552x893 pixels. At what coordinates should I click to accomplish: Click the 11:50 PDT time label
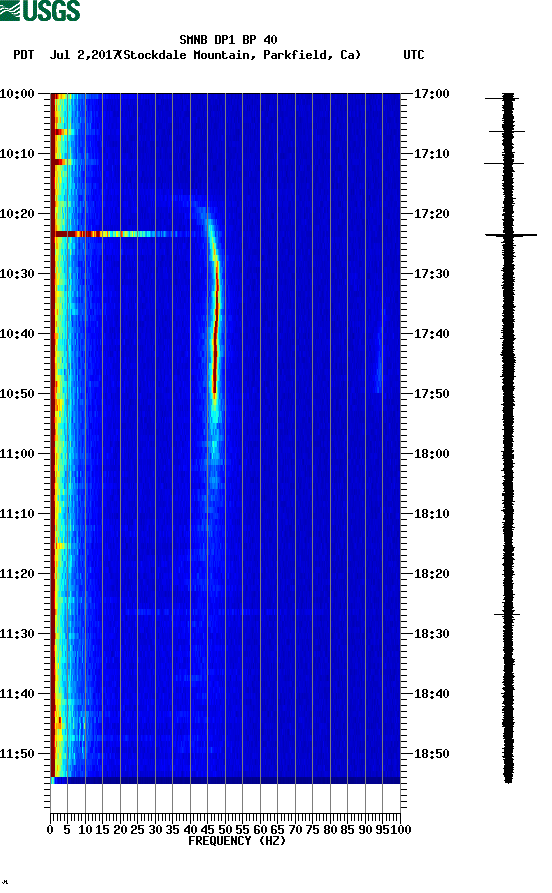click(x=18, y=754)
